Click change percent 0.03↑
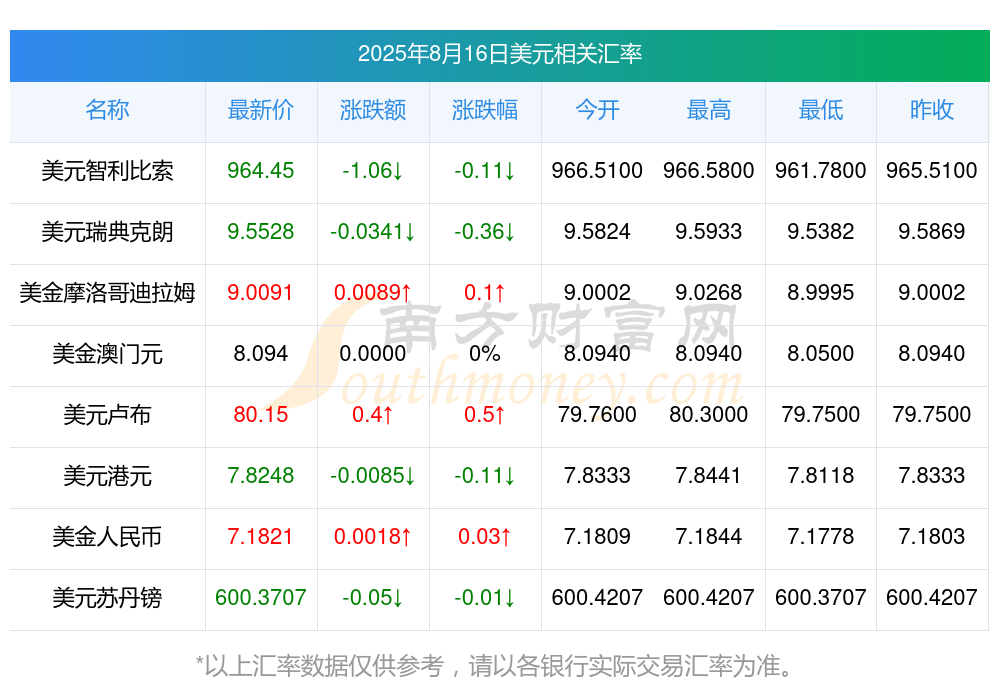Image resolution: width=1000 pixels, height=698 pixels. [485, 536]
